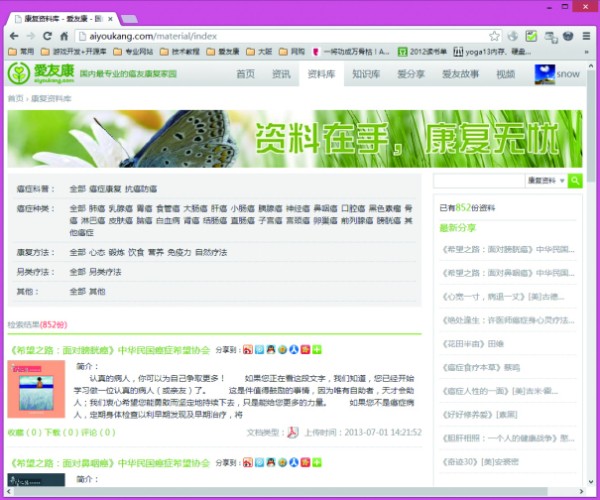Open the first result's book cover thumbnail
The height and width of the screenshot is (500, 600).
[36, 389]
